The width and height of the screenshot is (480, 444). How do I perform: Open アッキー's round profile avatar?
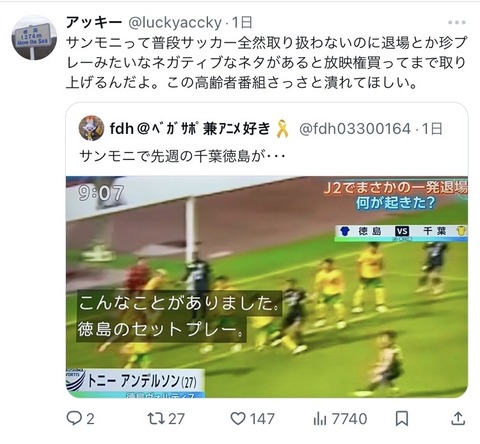coord(34,38)
